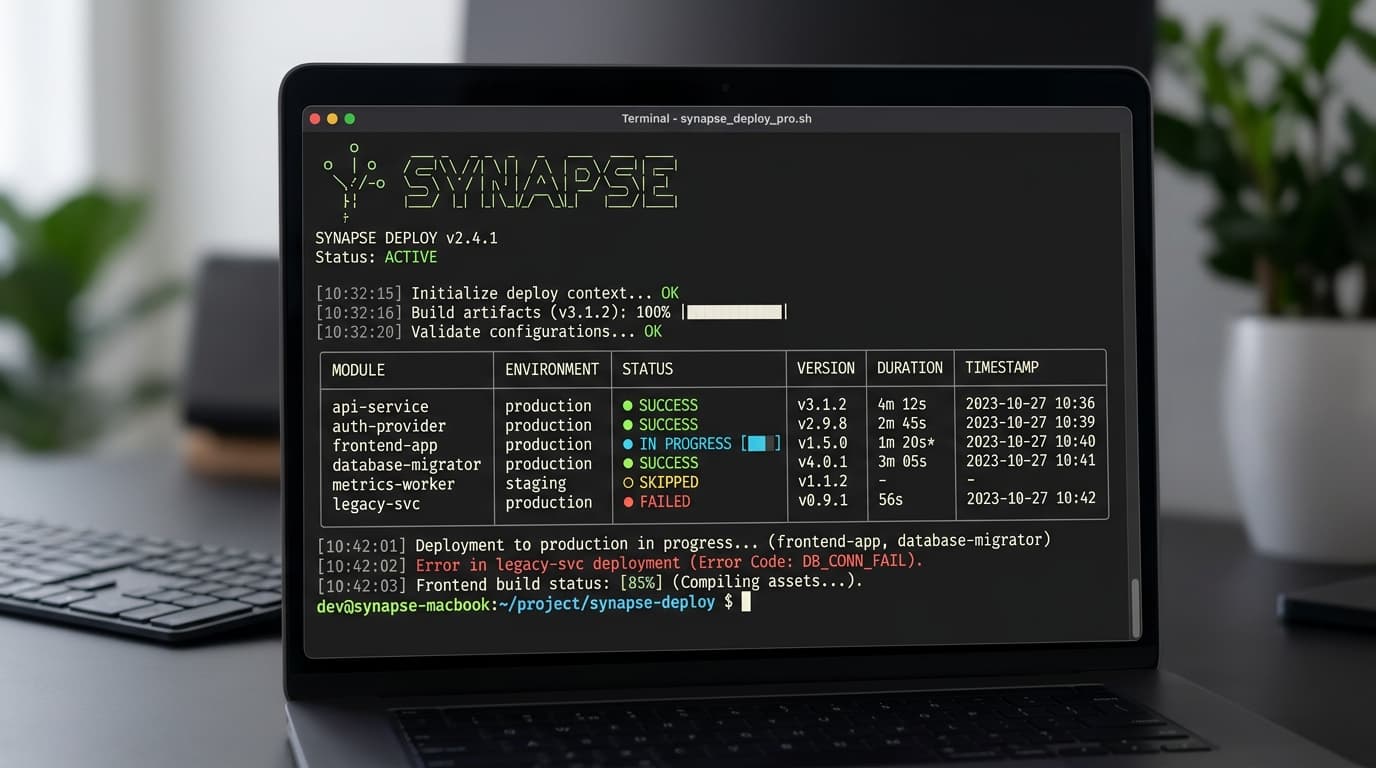Click the ACTIVE status value
This screenshot has width=1376, height=768.
pyautogui.click(x=411, y=257)
